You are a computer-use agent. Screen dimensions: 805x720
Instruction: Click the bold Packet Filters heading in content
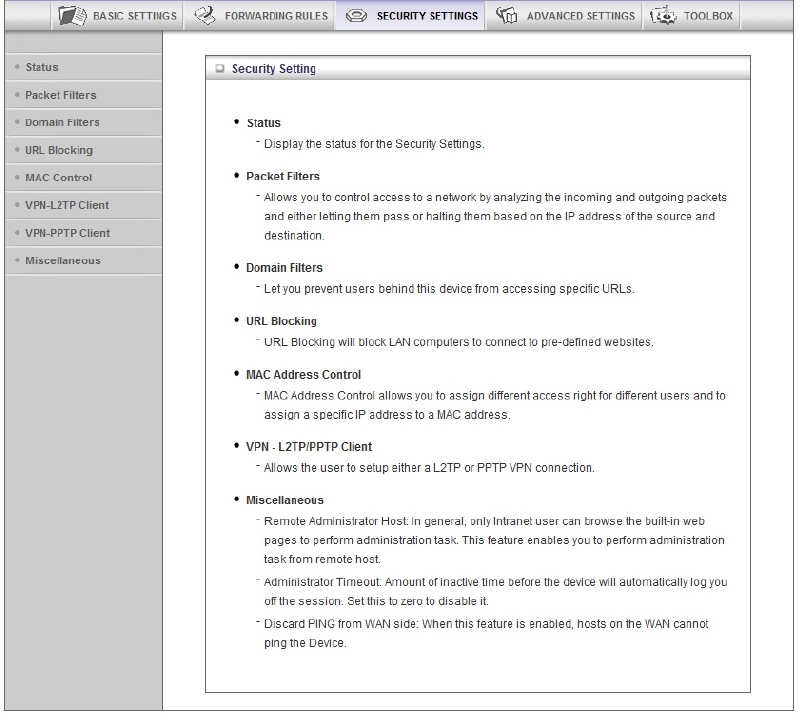tap(283, 176)
